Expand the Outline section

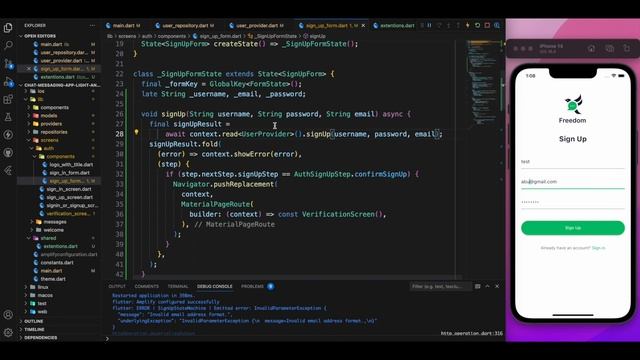pos(33,321)
